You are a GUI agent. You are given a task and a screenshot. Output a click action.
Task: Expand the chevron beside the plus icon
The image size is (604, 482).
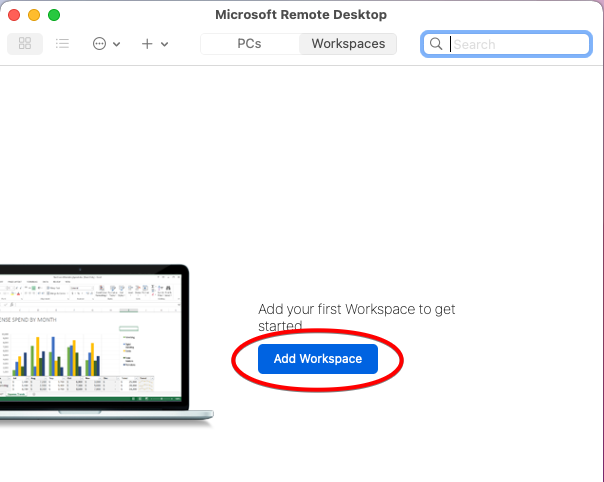click(x=165, y=45)
